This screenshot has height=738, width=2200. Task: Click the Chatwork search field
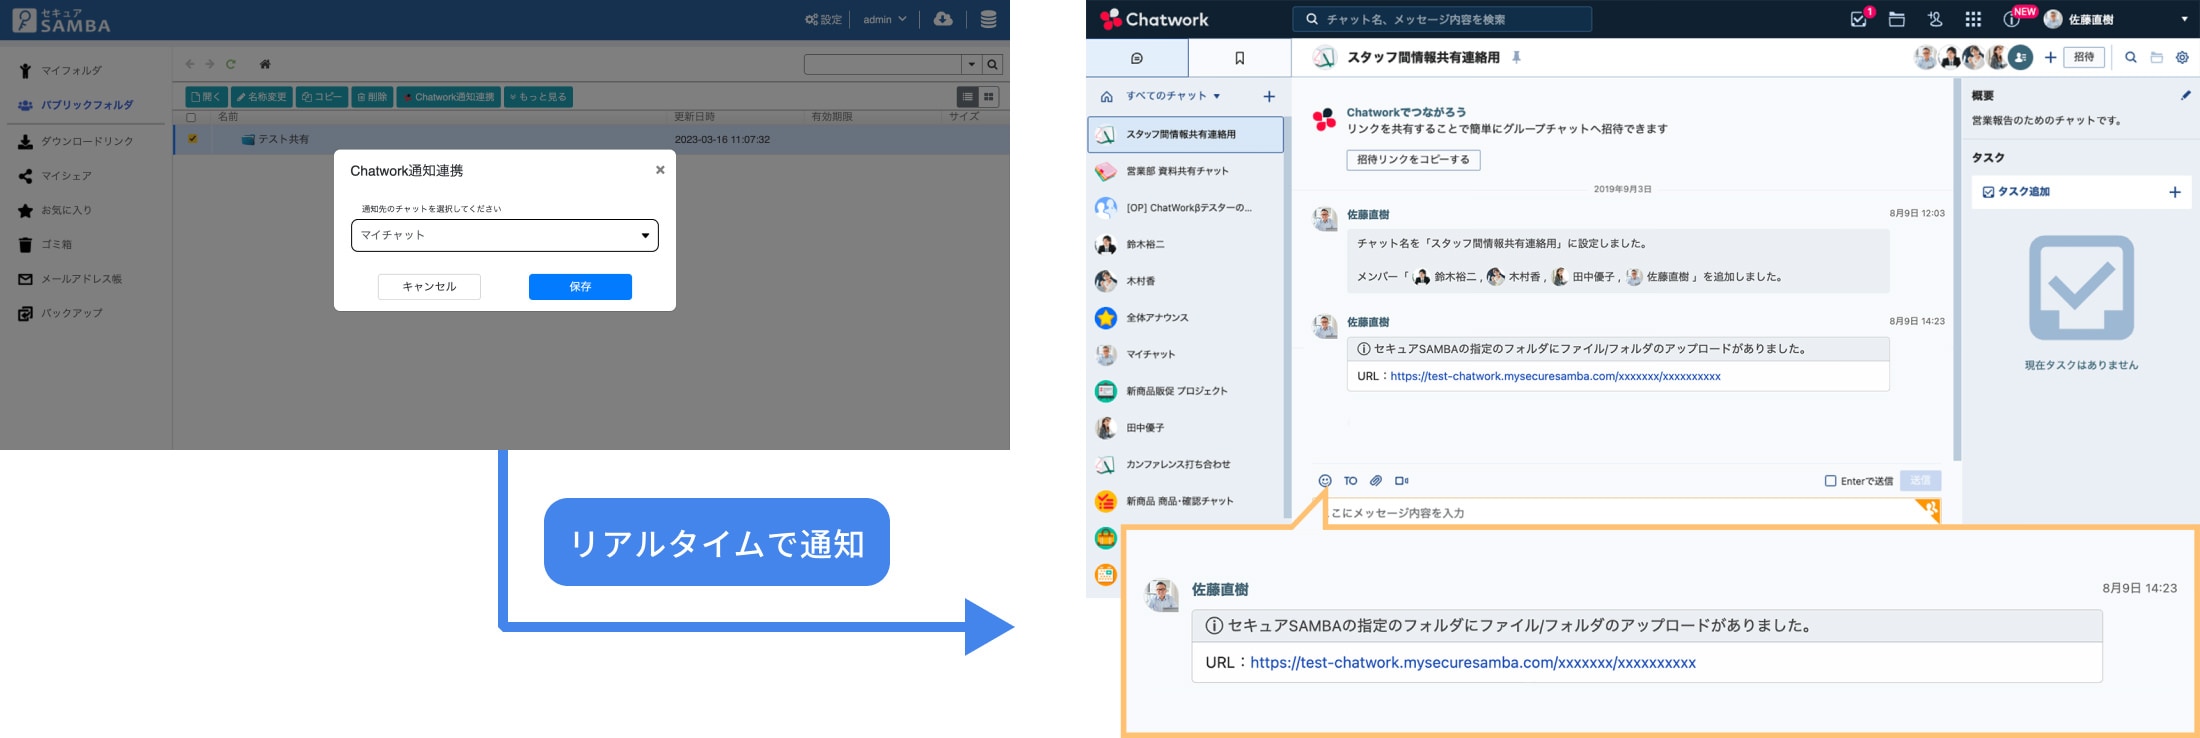point(1442,19)
